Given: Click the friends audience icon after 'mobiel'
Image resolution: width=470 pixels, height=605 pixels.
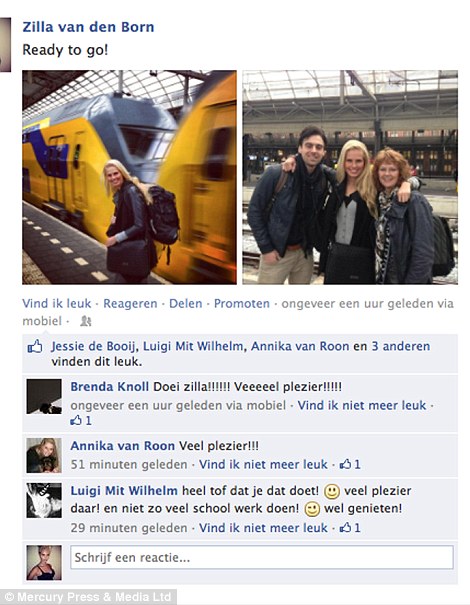Looking at the screenshot, I should (85, 321).
